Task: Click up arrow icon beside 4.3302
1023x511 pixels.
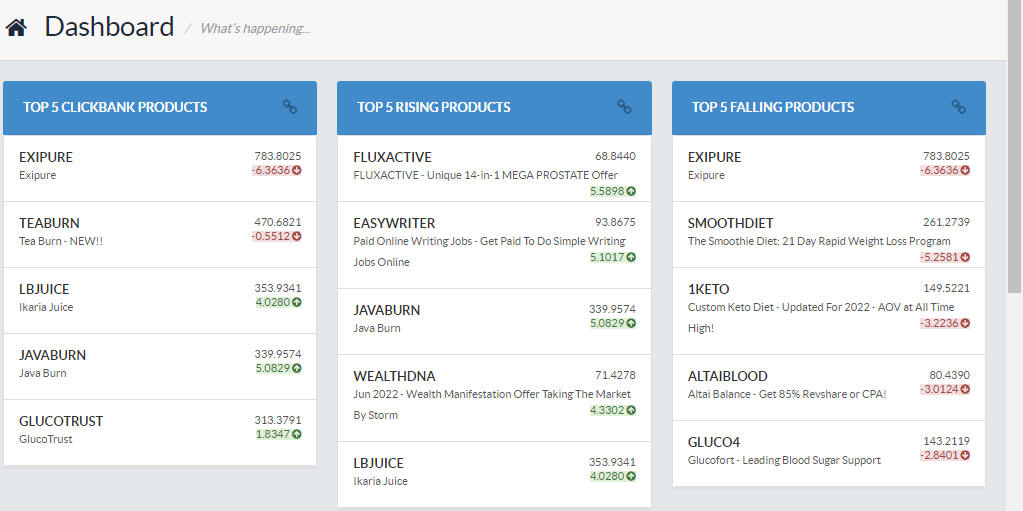Action: pyautogui.click(x=631, y=410)
